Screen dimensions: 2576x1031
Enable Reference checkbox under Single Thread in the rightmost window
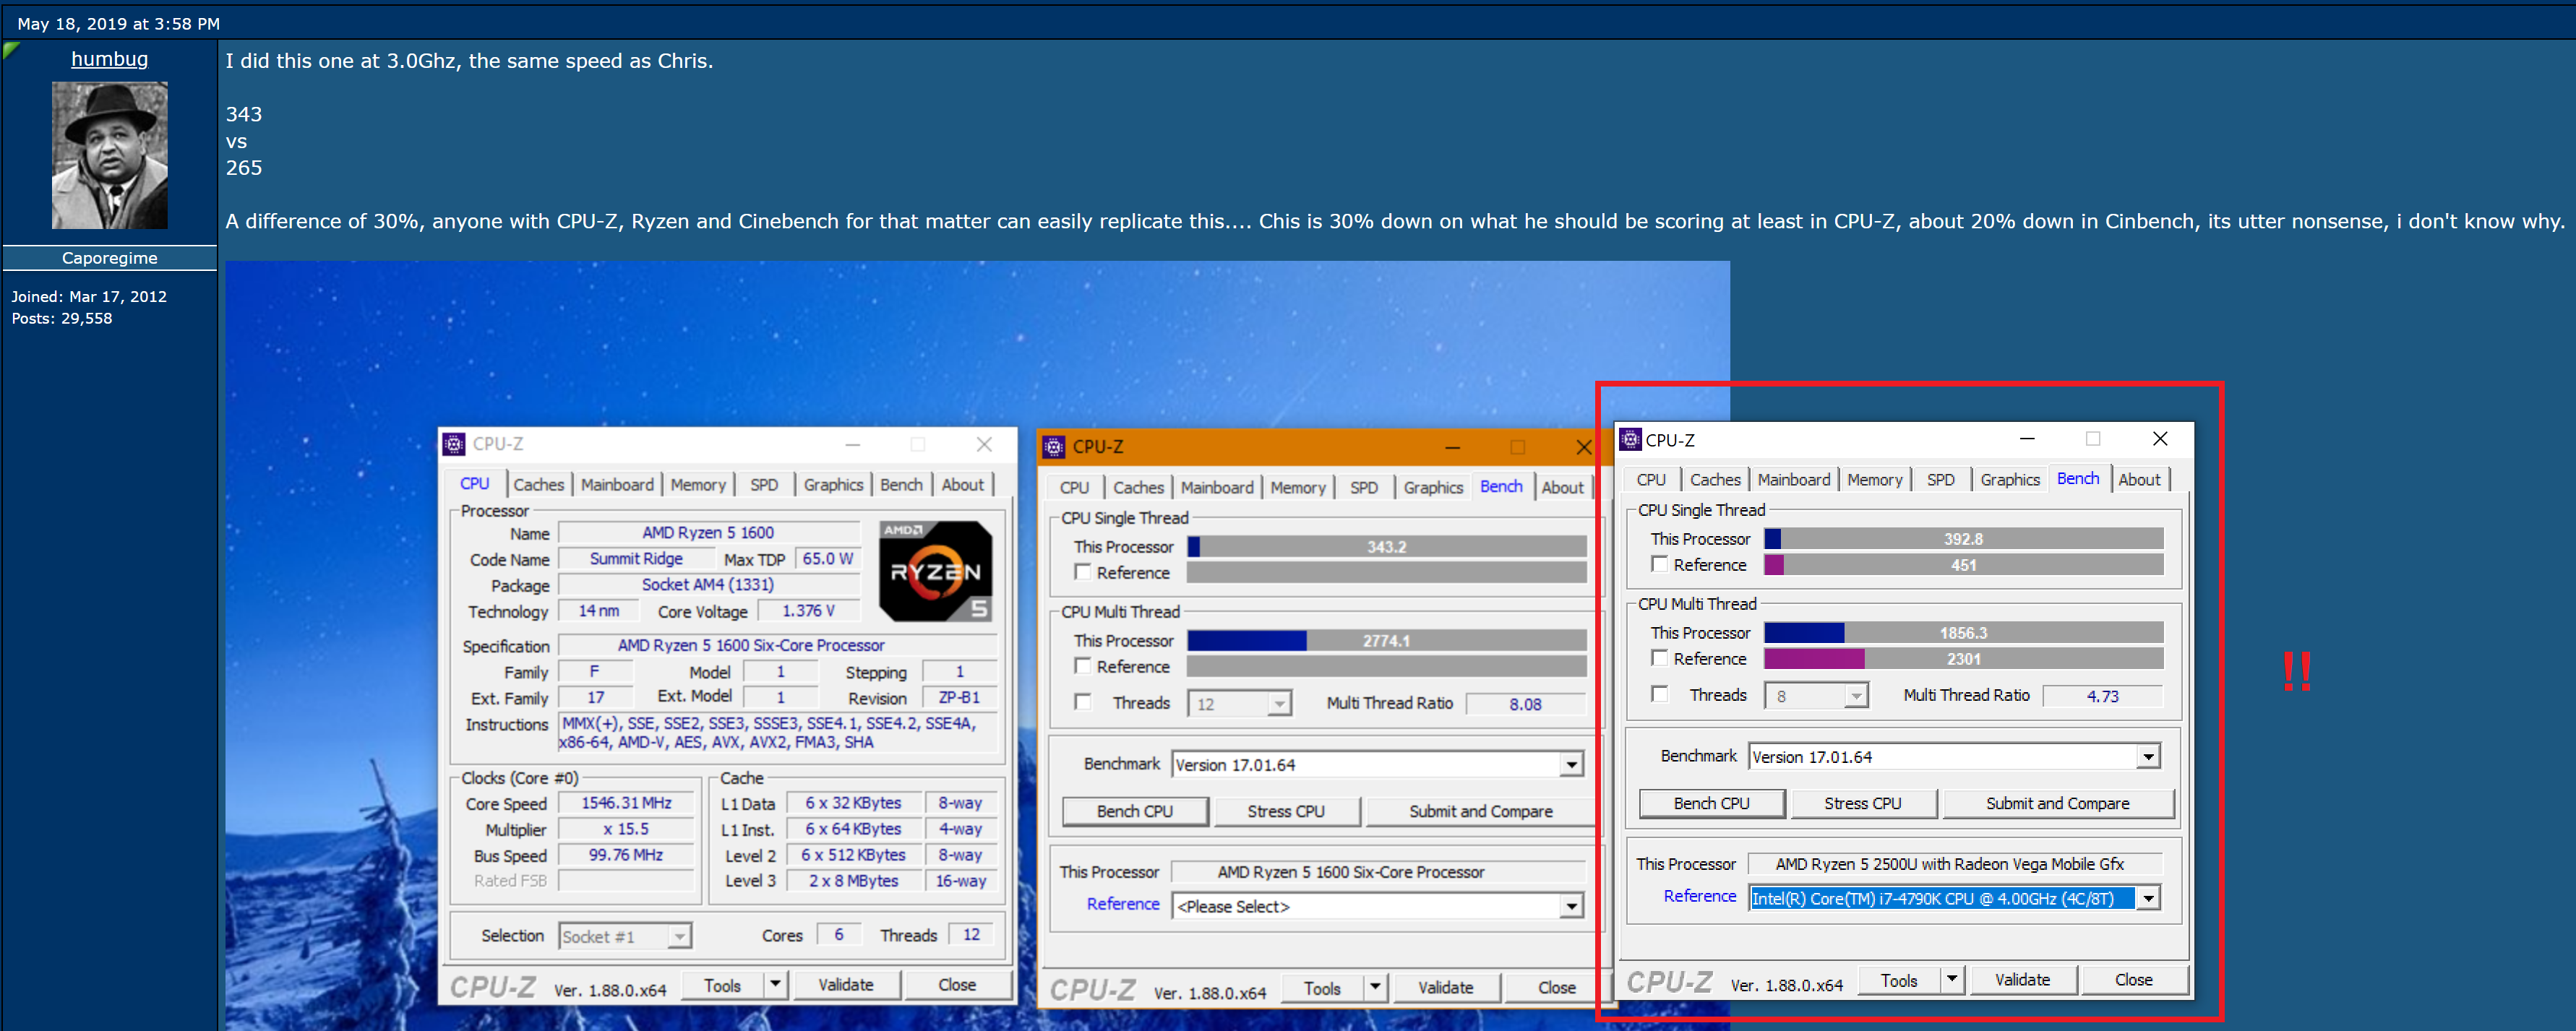1659,564
